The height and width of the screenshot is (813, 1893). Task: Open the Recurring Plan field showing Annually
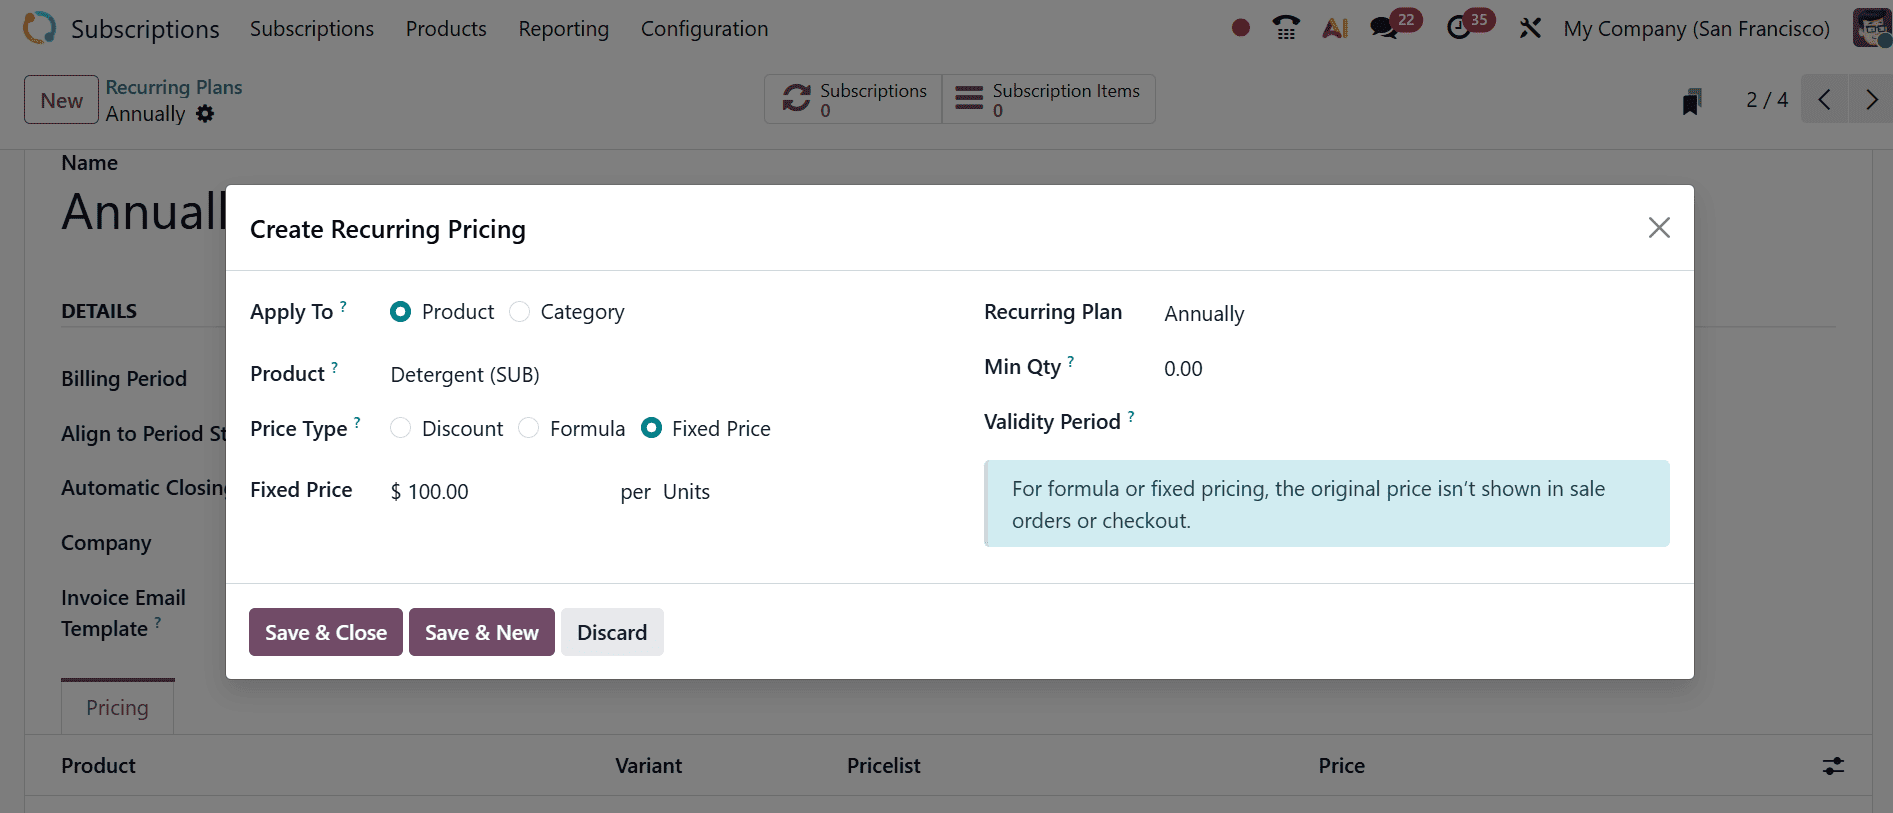click(1204, 314)
